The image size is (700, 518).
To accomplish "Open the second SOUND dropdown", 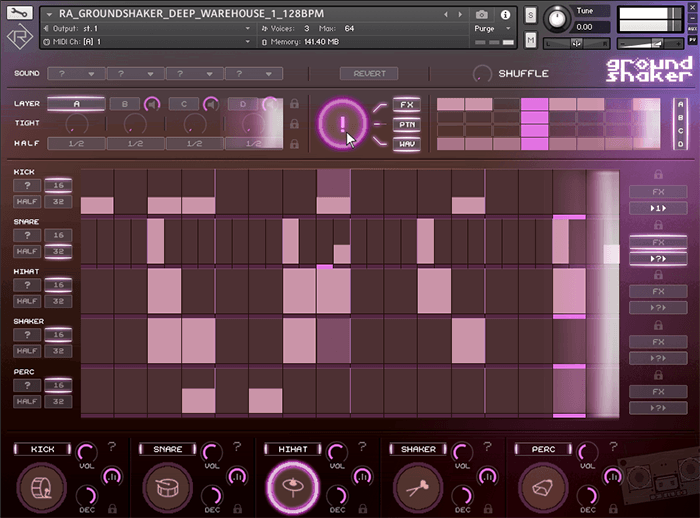I will 136,74.
